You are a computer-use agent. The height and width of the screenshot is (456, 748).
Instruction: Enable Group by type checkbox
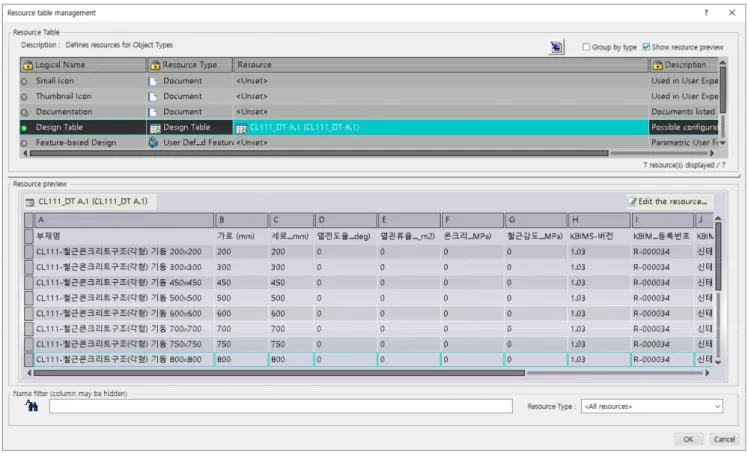(586, 47)
